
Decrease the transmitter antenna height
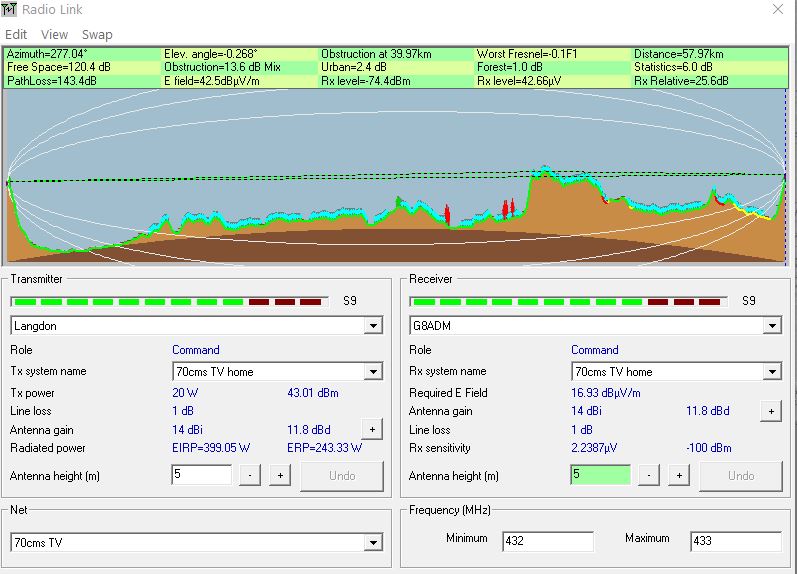point(250,475)
